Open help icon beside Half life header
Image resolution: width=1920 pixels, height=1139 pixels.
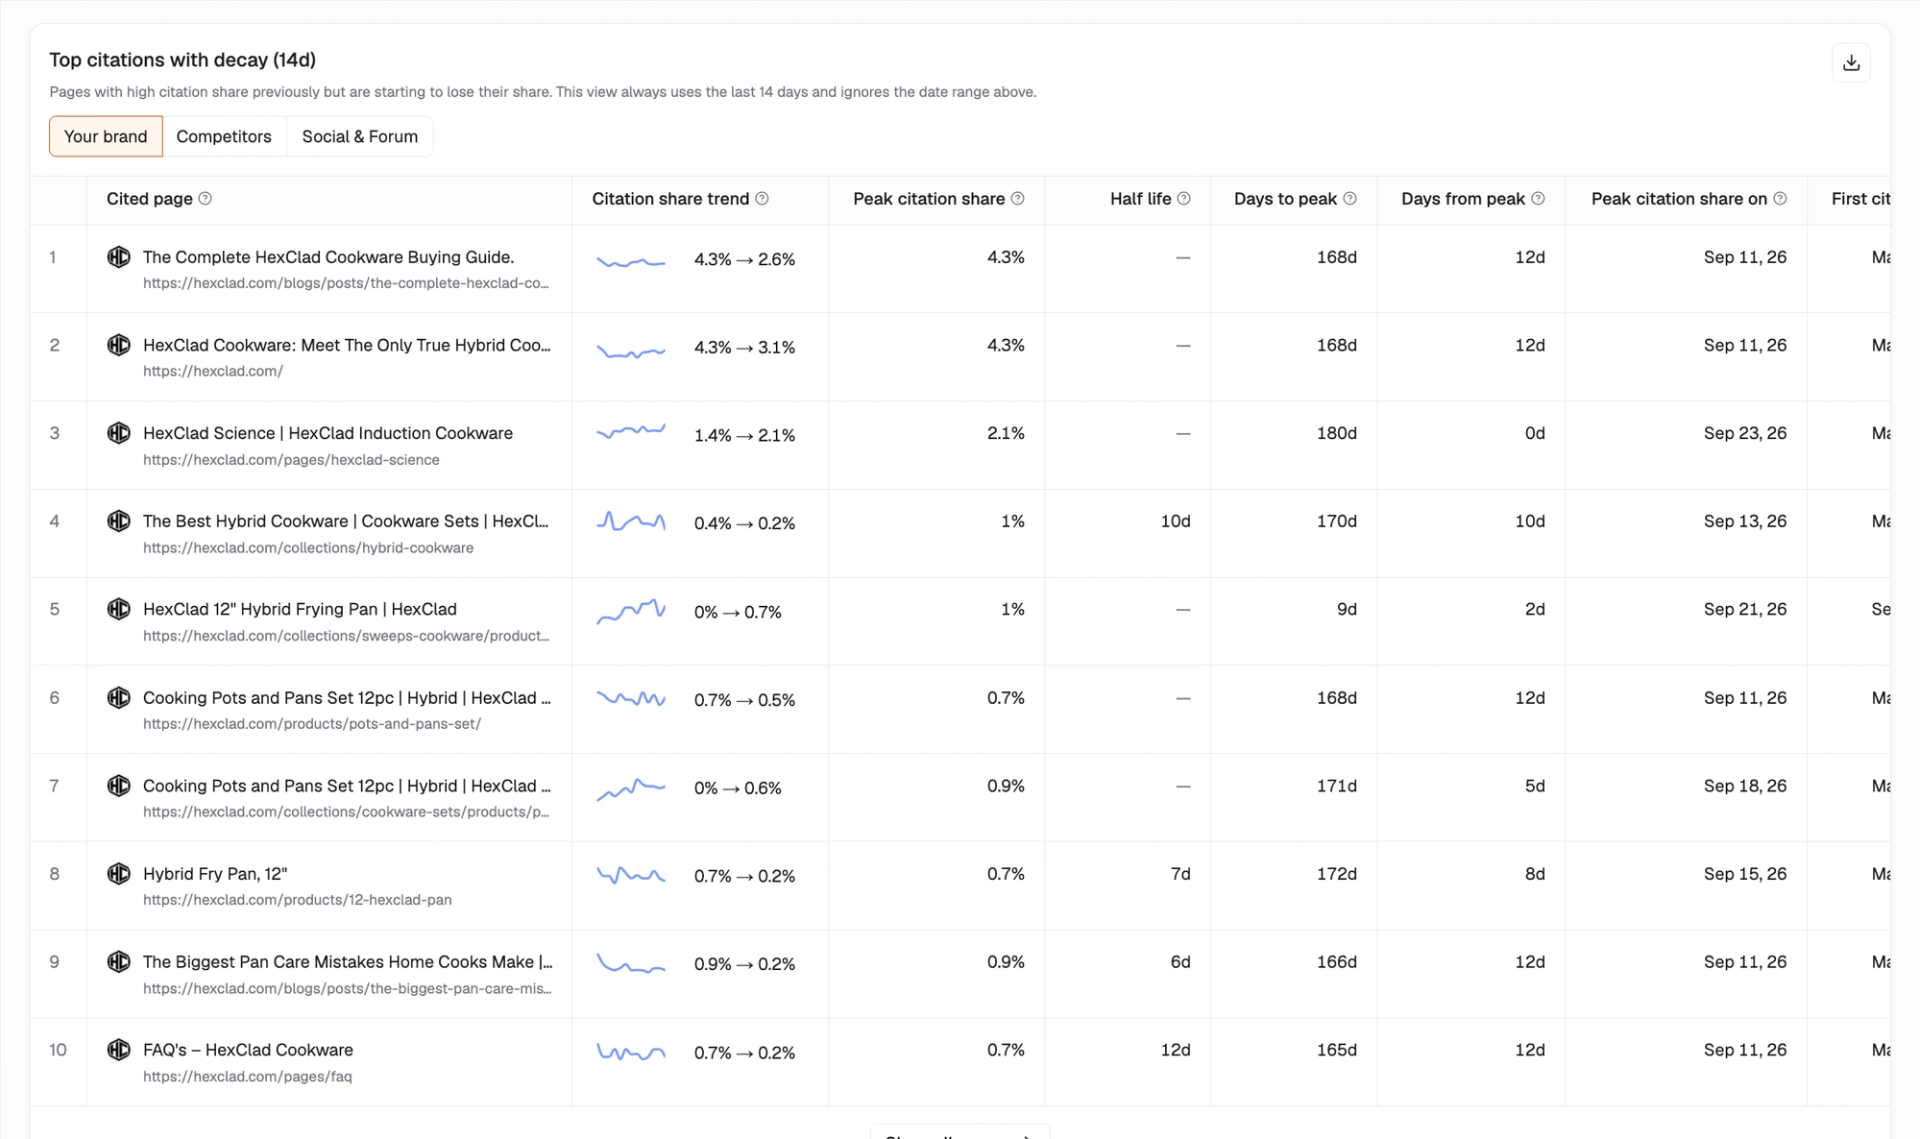pyautogui.click(x=1184, y=198)
